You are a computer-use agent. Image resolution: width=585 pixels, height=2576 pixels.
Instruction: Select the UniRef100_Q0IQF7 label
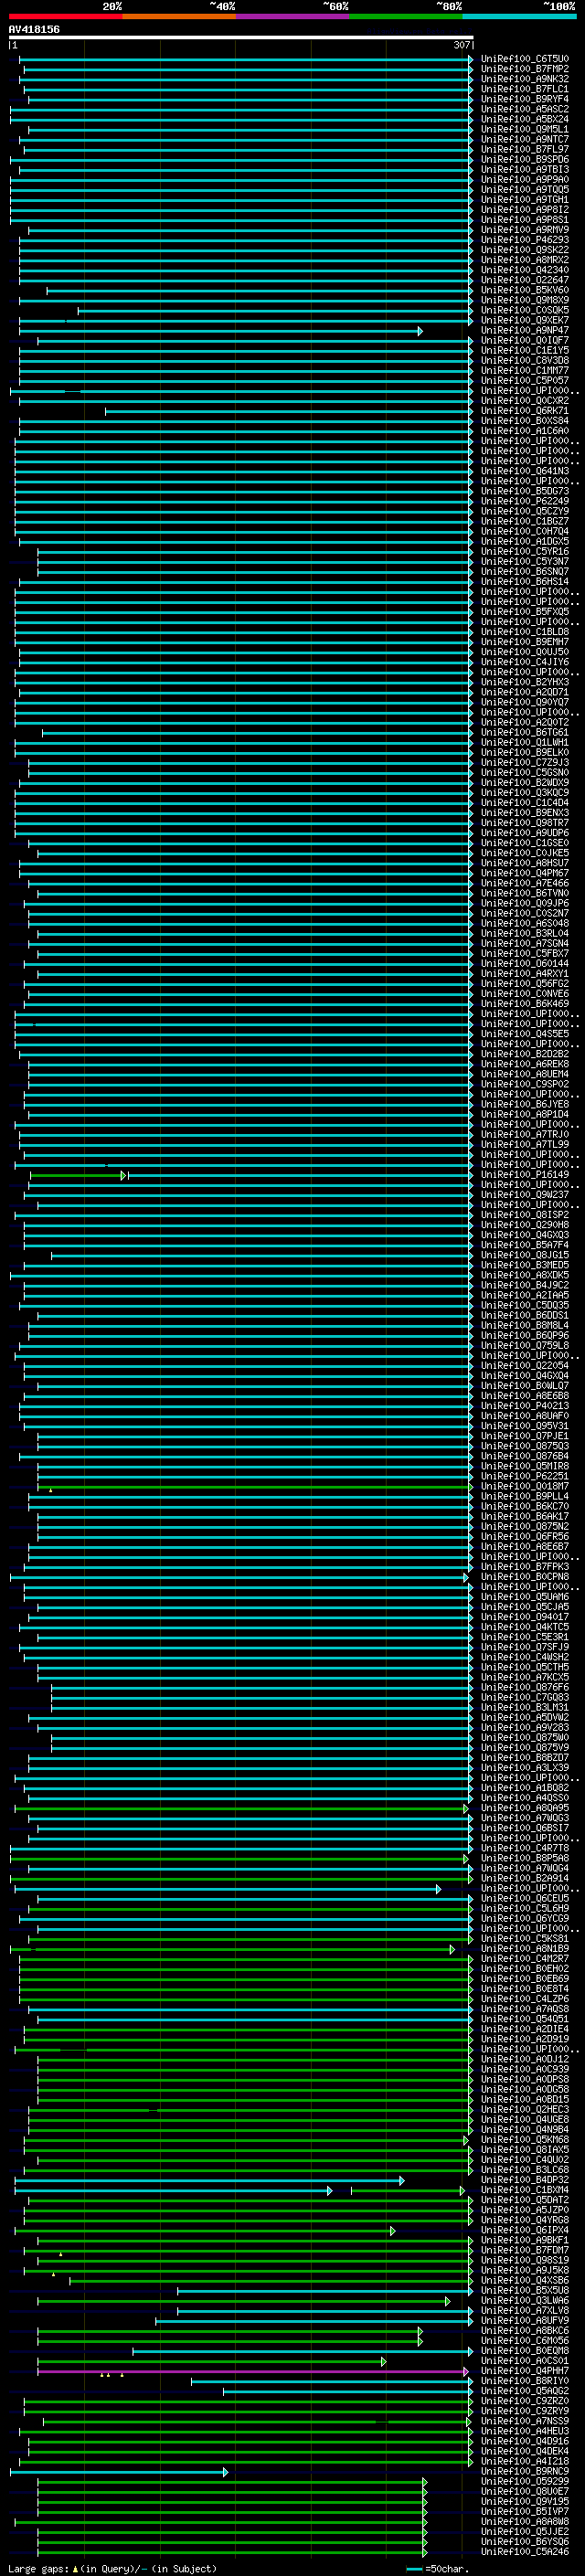click(525, 340)
